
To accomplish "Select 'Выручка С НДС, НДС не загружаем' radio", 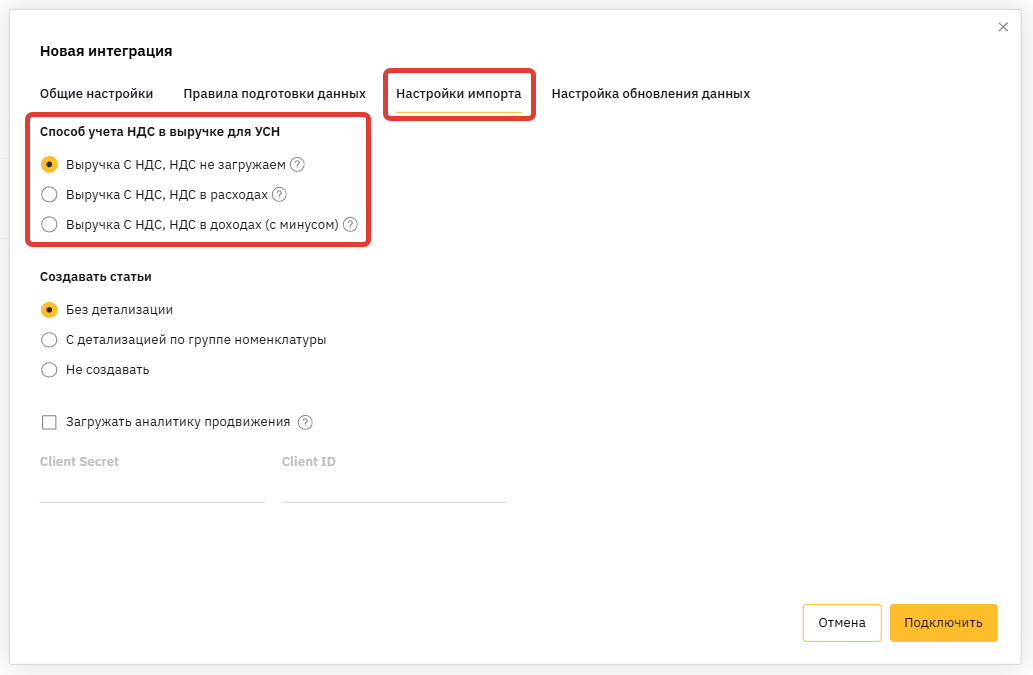I will pyautogui.click(x=49, y=165).
